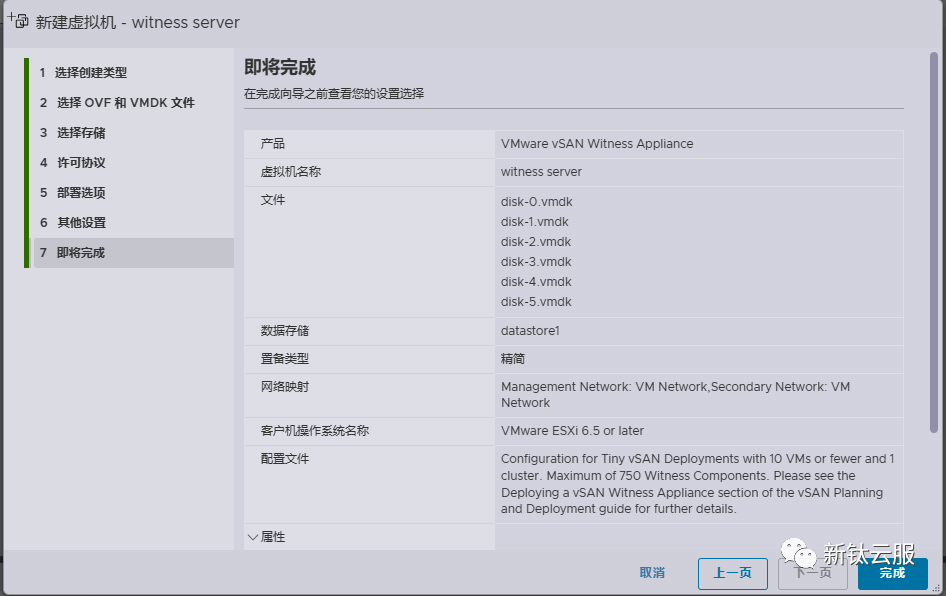Open step 5 部署选项
The height and width of the screenshot is (596, 946).
pyautogui.click(x=81, y=193)
